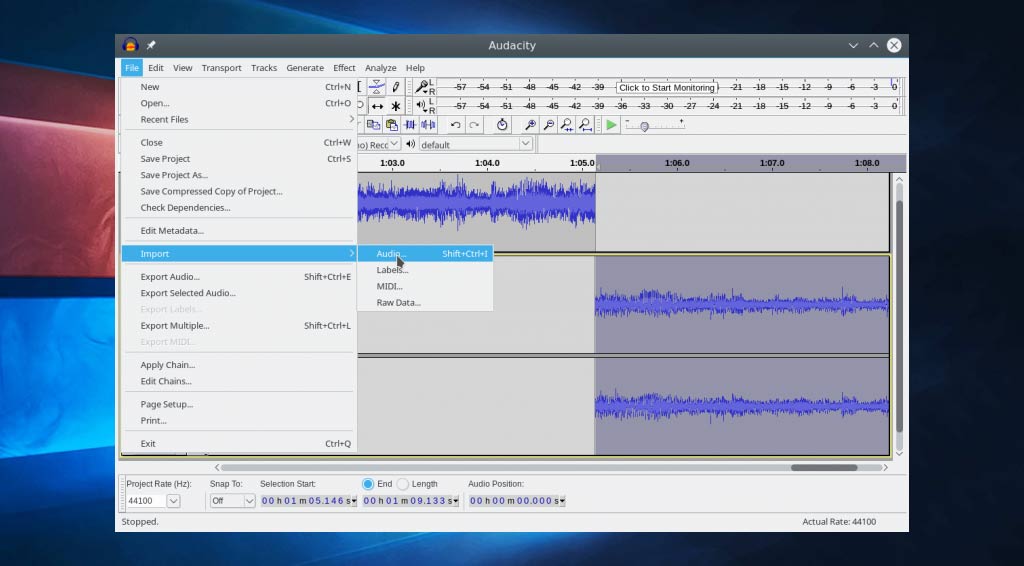Click the playback speed slider knob
The width and height of the screenshot is (1024, 566).
tap(645, 127)
